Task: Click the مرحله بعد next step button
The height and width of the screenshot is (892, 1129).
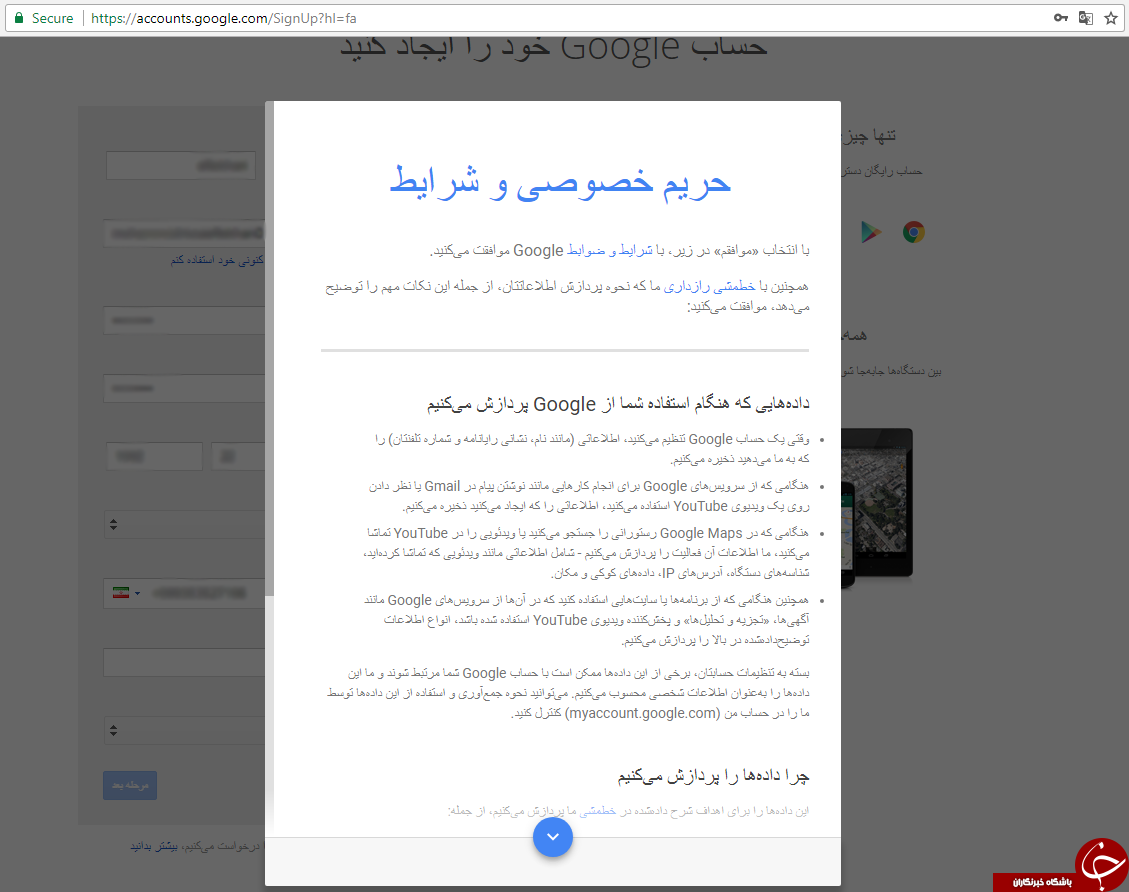Action: 130,785
